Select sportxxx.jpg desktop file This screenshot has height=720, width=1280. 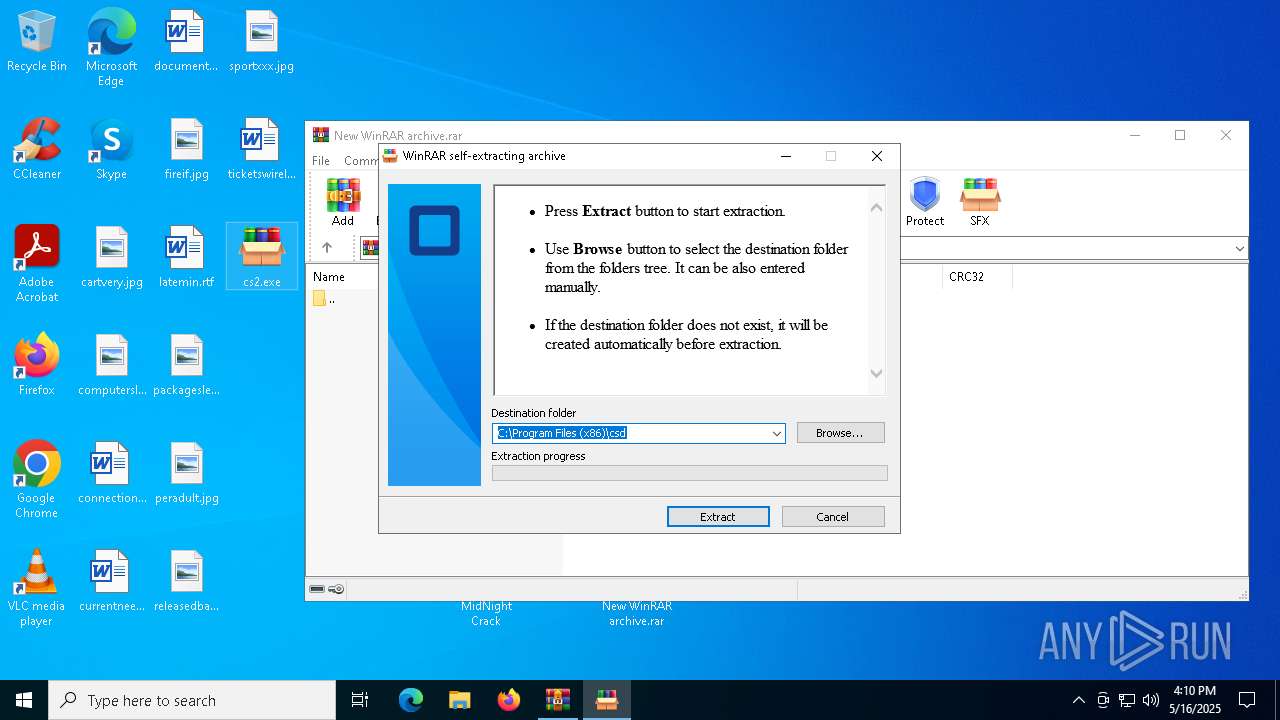click(261, 42)
